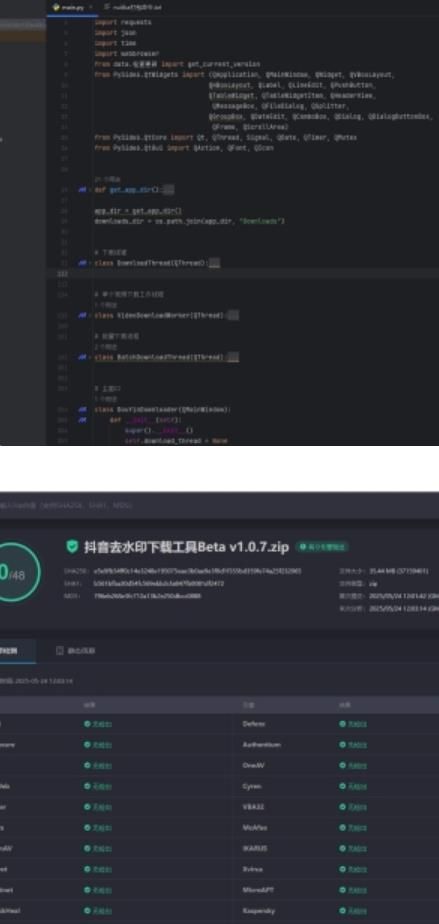This screenshot has width=439, height=924.
Task: Open the VBA32 scan result link
Action: (357, 807)
